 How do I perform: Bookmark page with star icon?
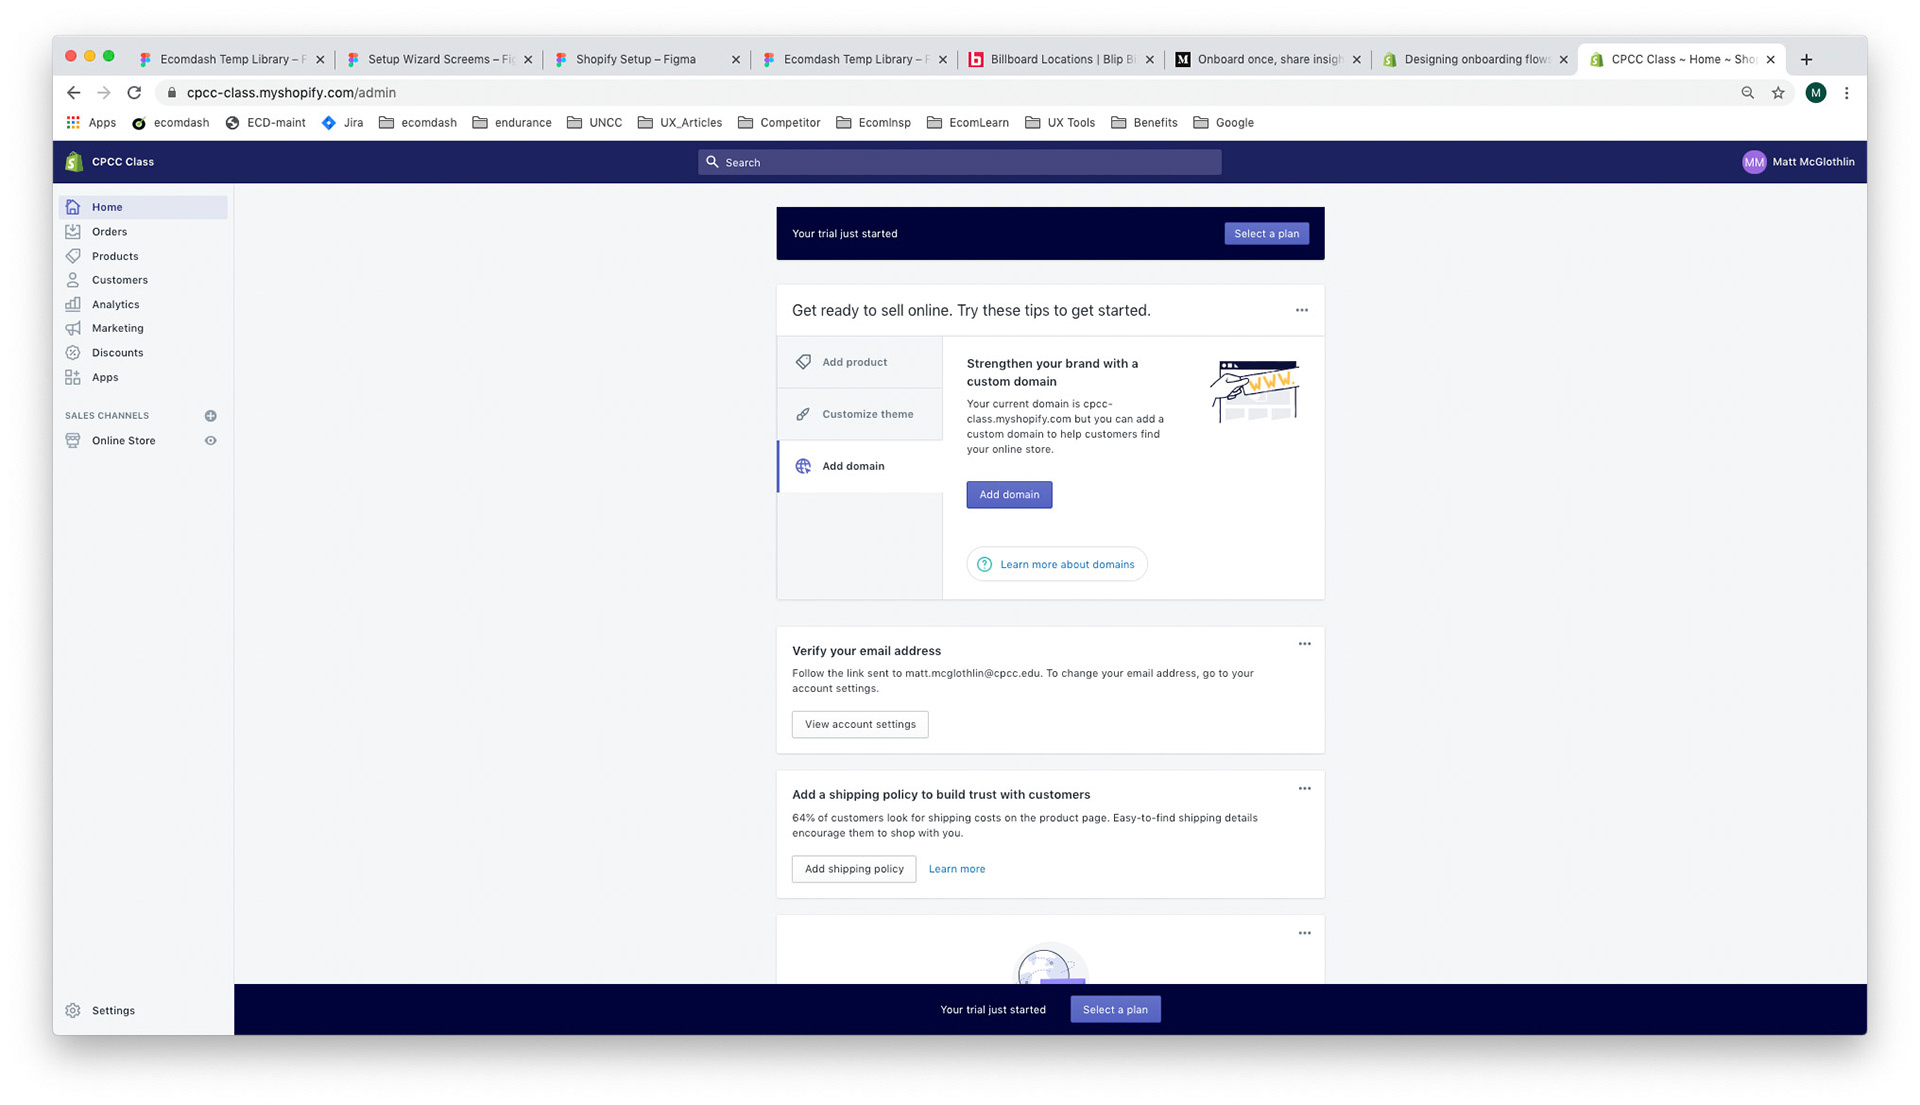(x=1778, y=93)
